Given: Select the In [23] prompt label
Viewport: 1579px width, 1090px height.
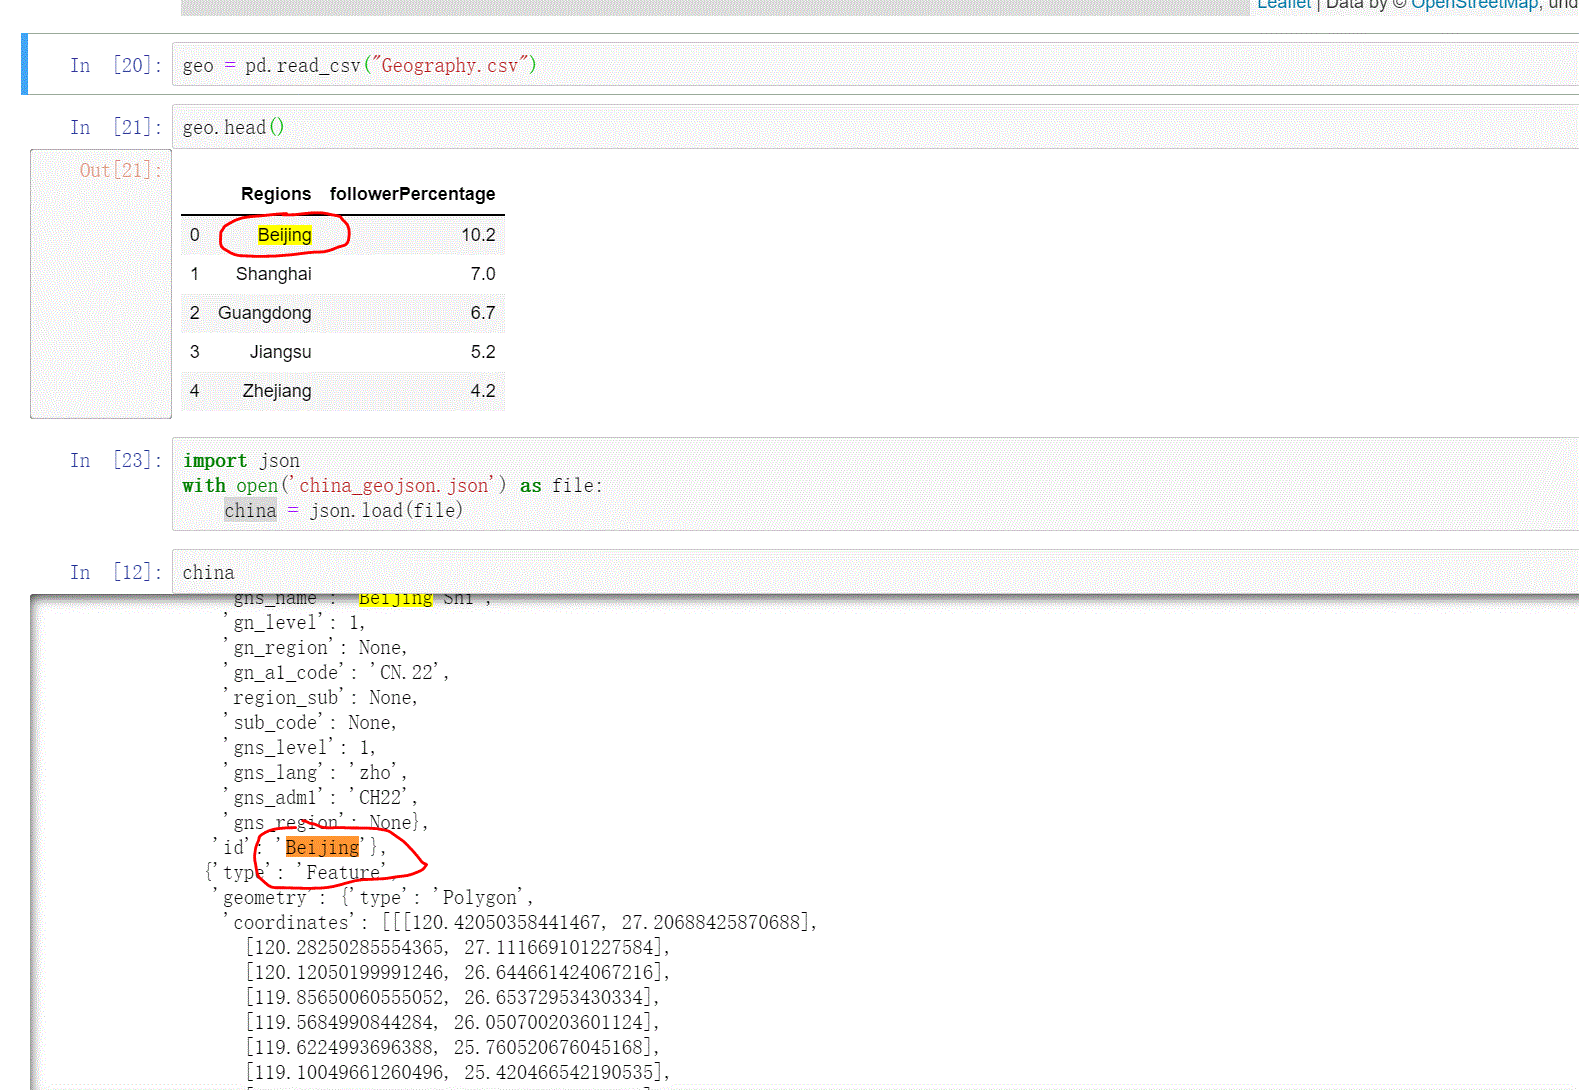Looking at the screenshot, I should (x=116, y=460).
